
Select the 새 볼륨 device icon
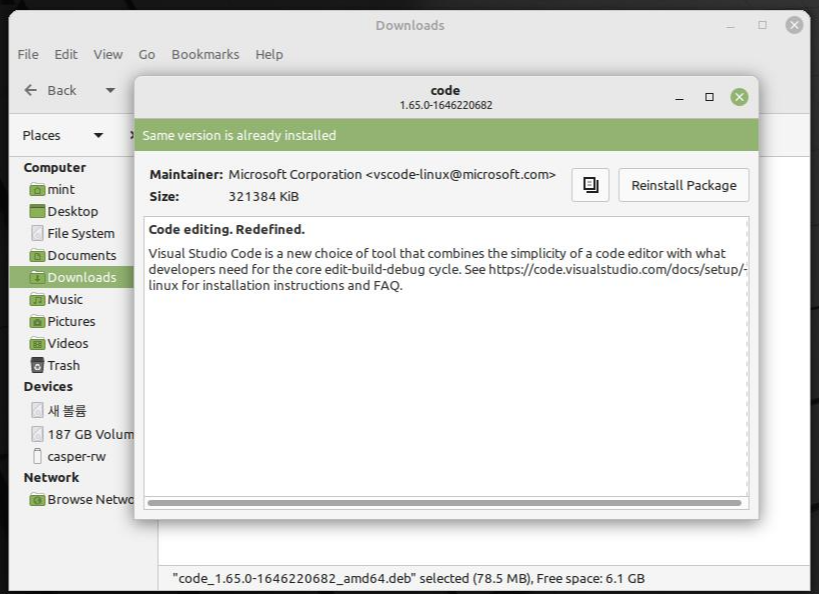coord(37,410)
